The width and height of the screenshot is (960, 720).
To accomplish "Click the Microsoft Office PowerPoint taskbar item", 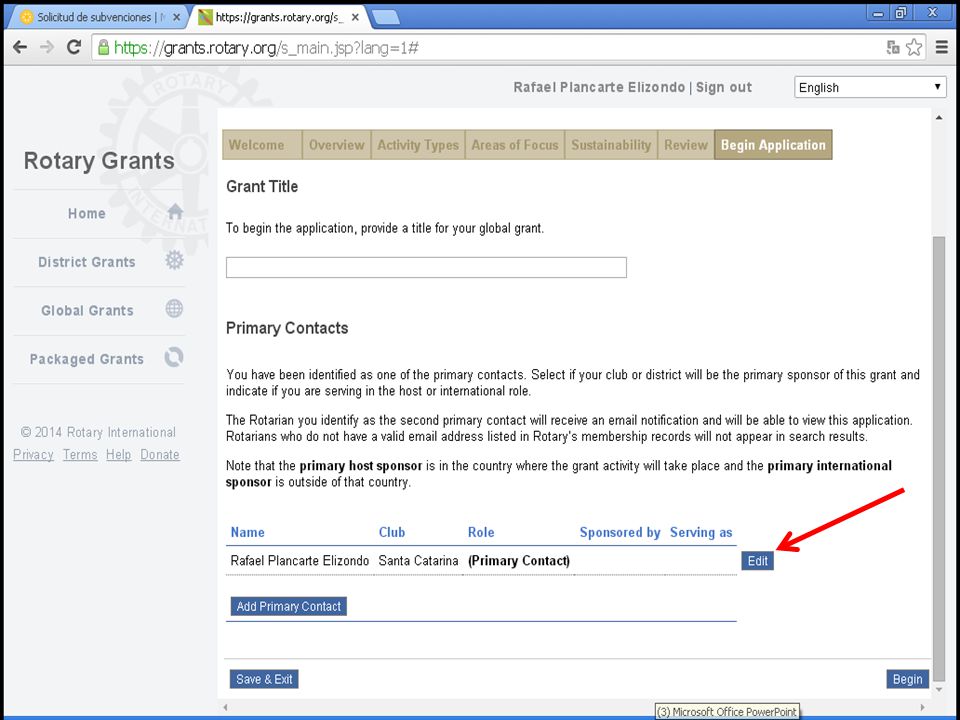I will 727,712.
